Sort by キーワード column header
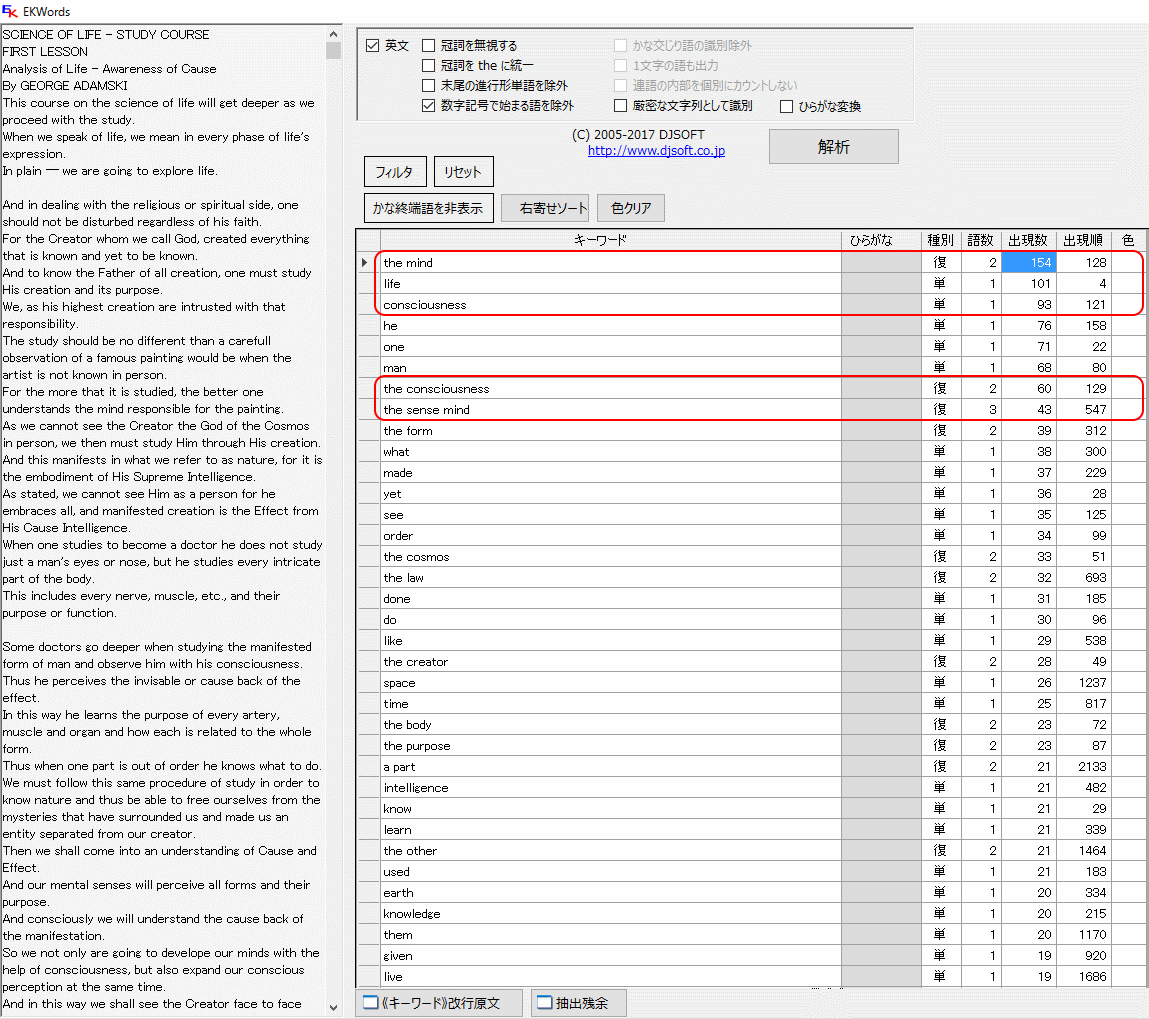1149x1019 pixels. (x=610, y=240)
